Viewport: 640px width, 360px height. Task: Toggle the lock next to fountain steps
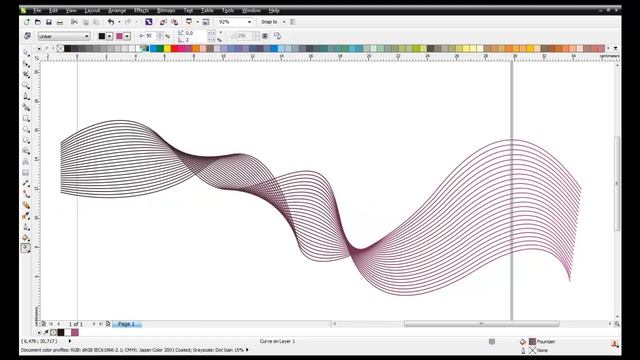point(265,36)
